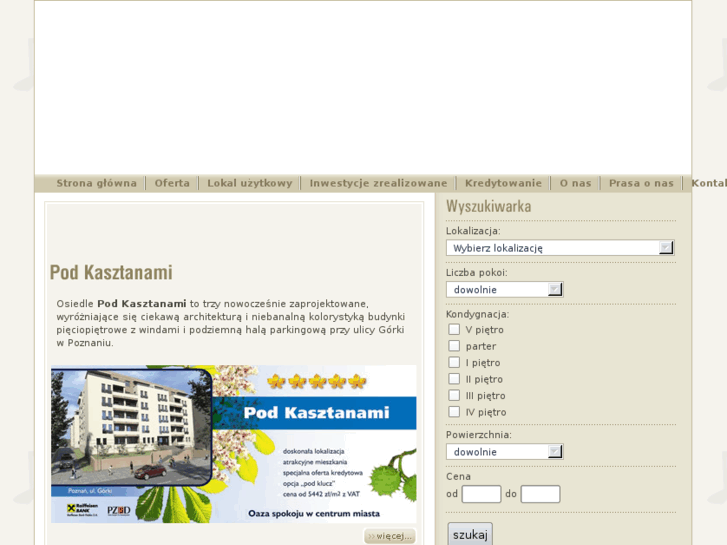The width and height of the screenshot is (727, 545).
Task: Click the Lokalizacja: label
Action: click(x=473, y=231)
